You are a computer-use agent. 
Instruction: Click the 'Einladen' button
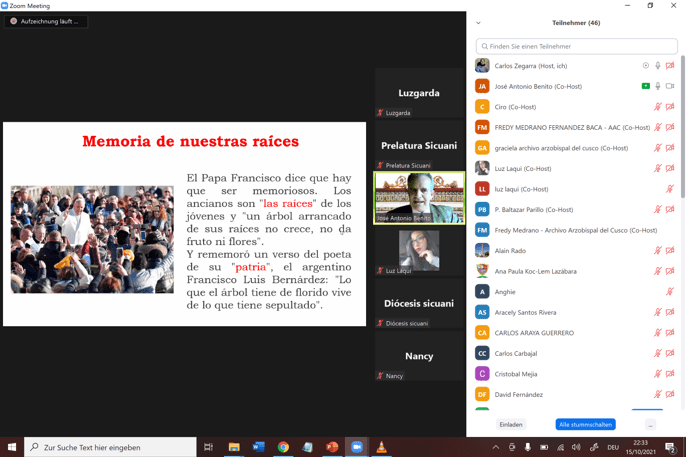(x=511, y=425)
